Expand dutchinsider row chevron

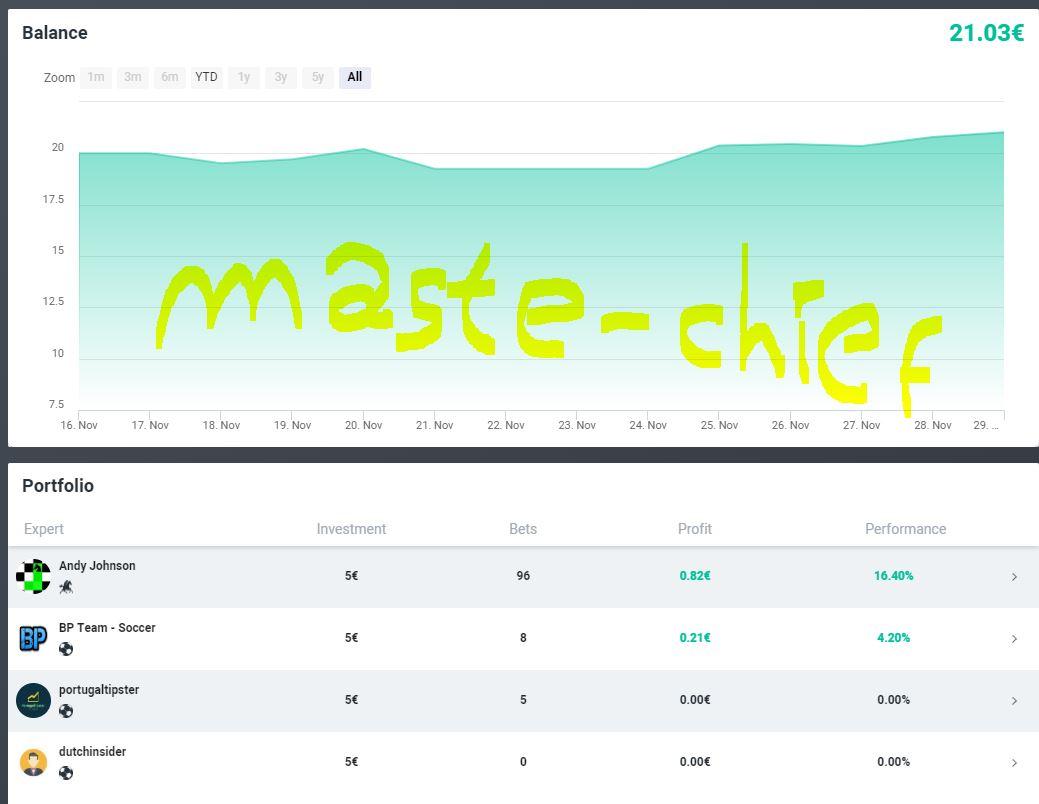point(1014,763)
